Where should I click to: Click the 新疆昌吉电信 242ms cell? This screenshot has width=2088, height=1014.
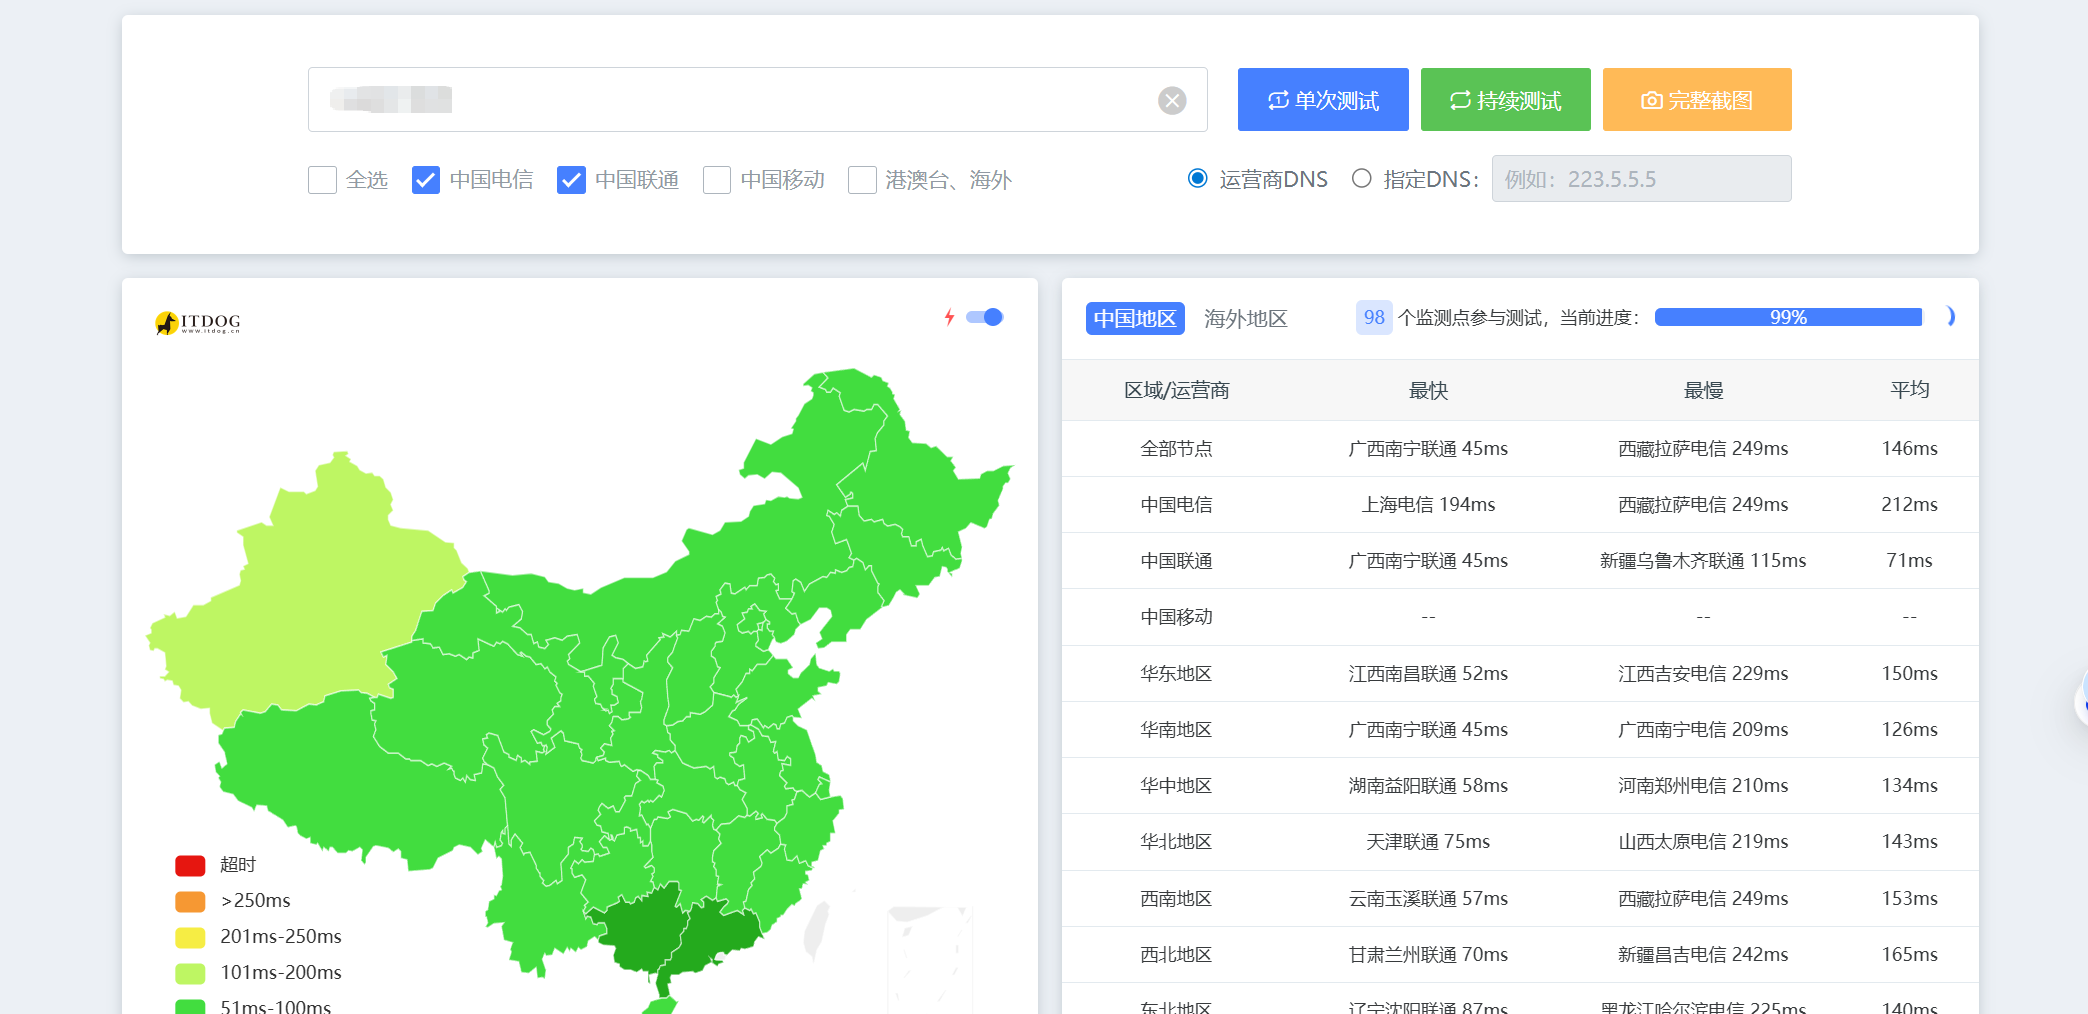[1703, 955]
